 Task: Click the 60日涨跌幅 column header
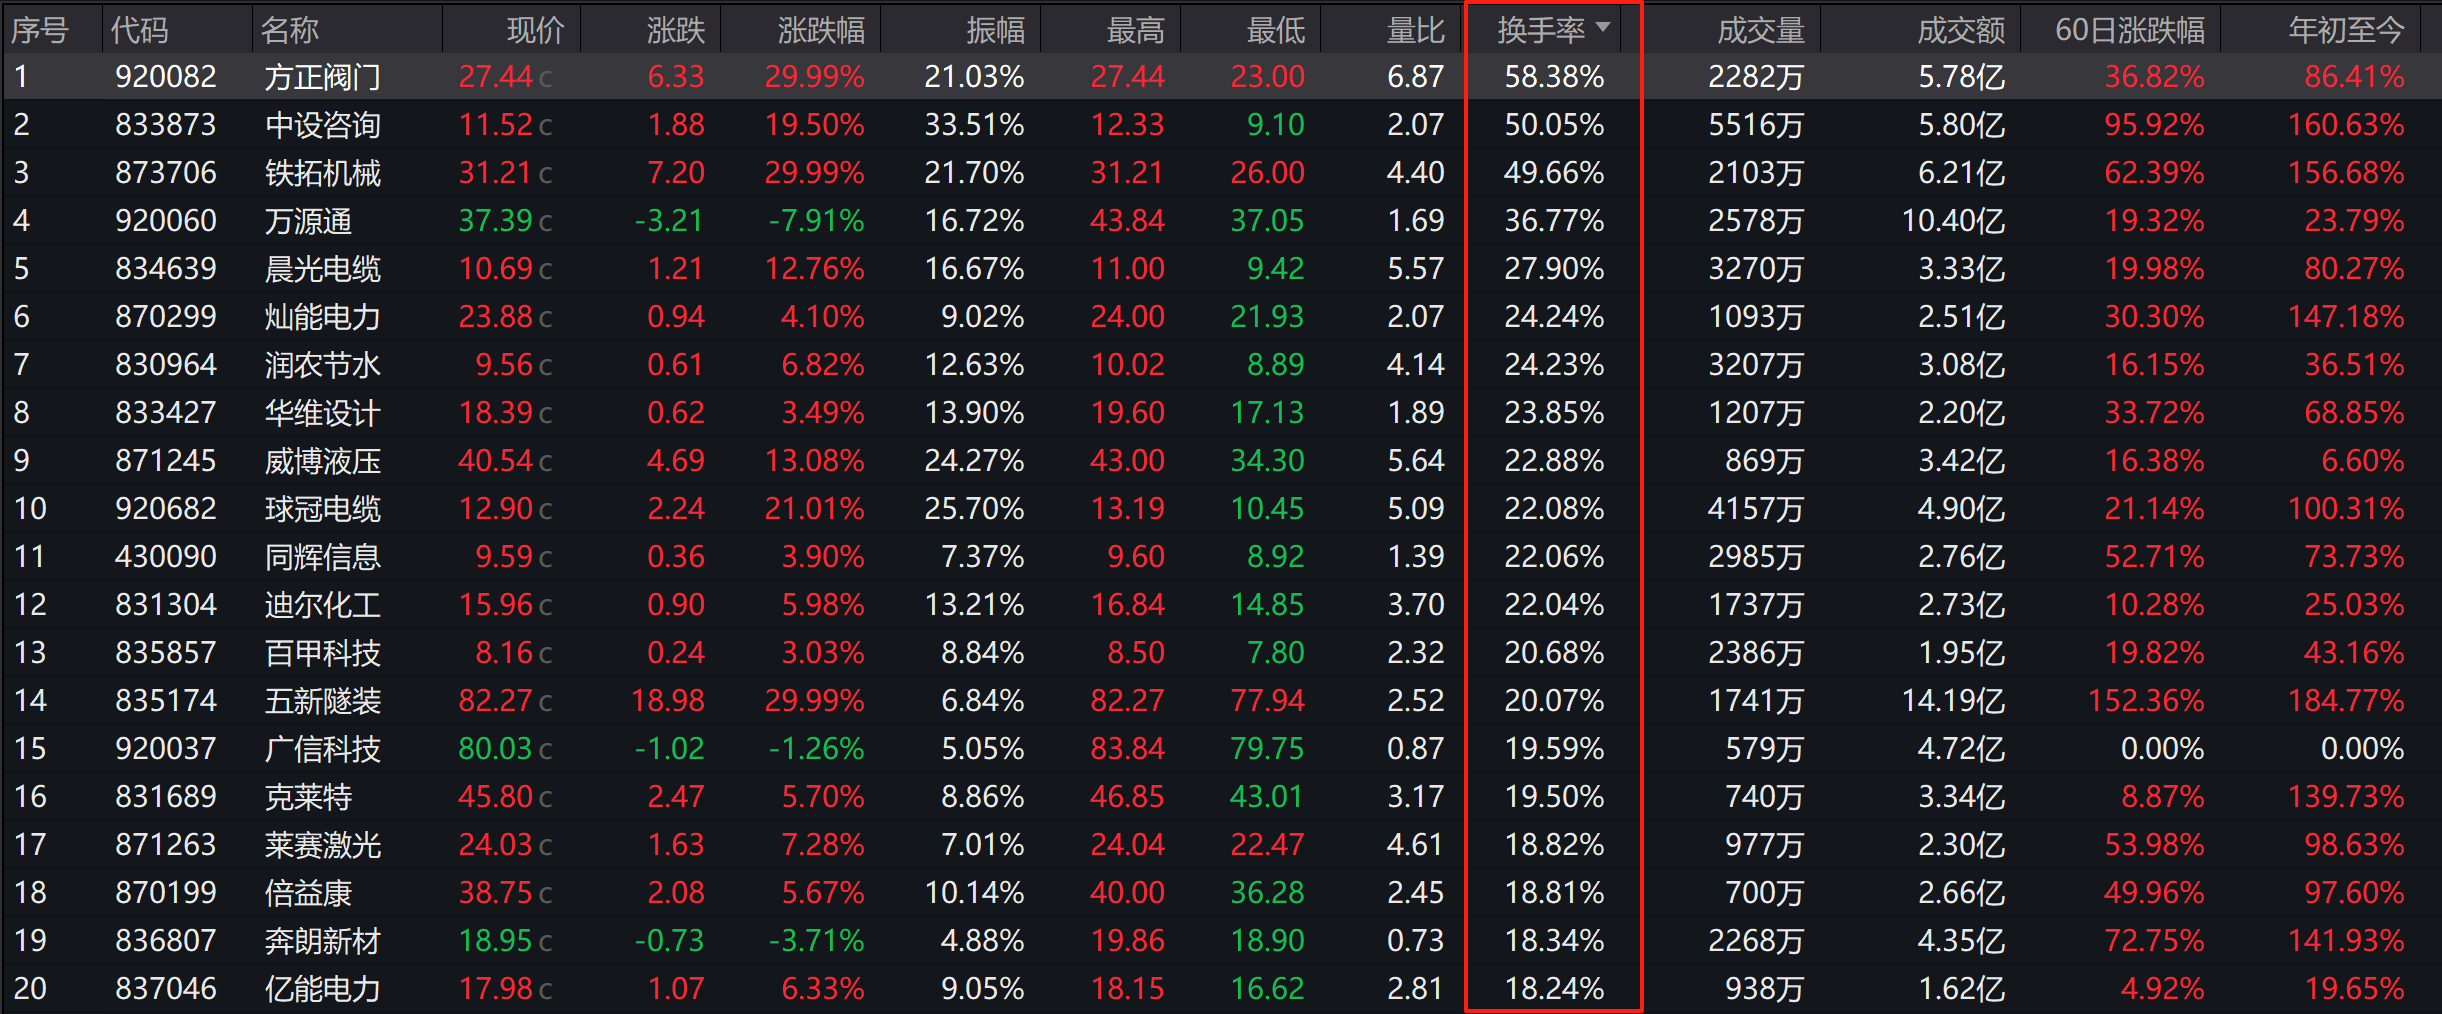pyautogui.click(x=2130, y=30)
